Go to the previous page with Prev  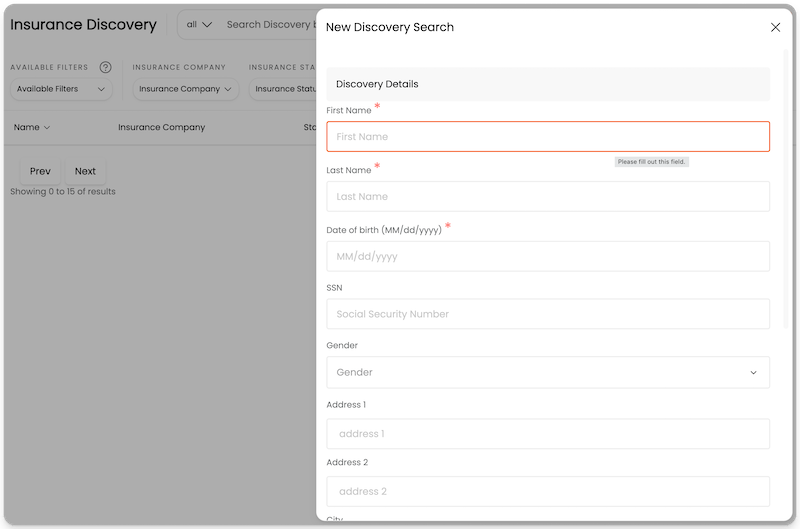click(x=40, y=171)
